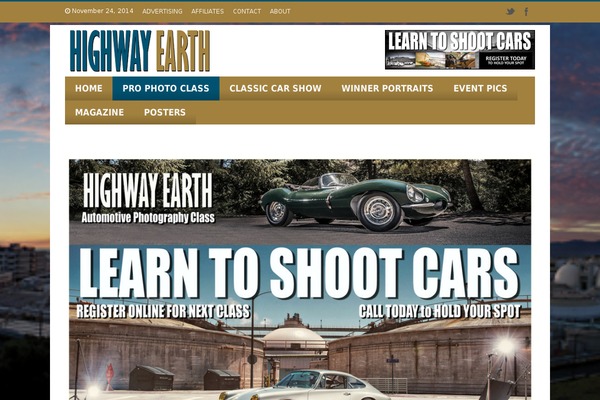Viewport: 600px width, 400px height.
Task: Go to the Posters menu item
Action: 165,113
